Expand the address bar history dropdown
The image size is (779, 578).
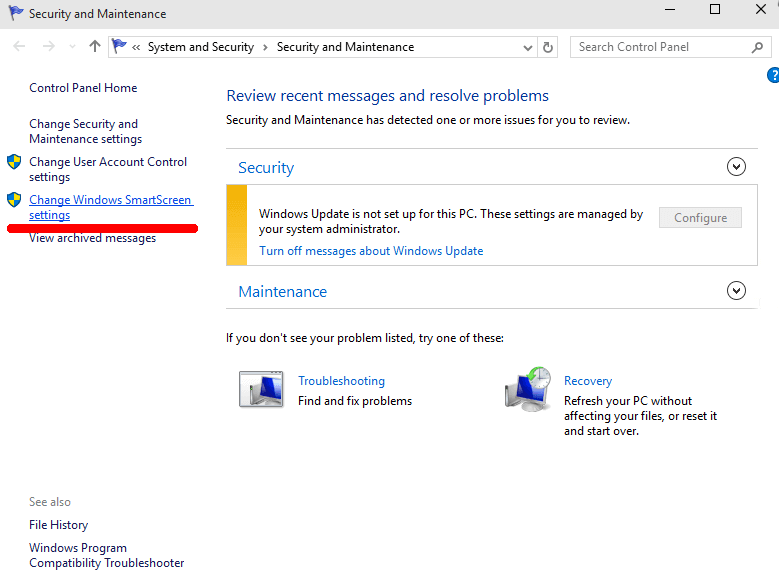point(528,47)
